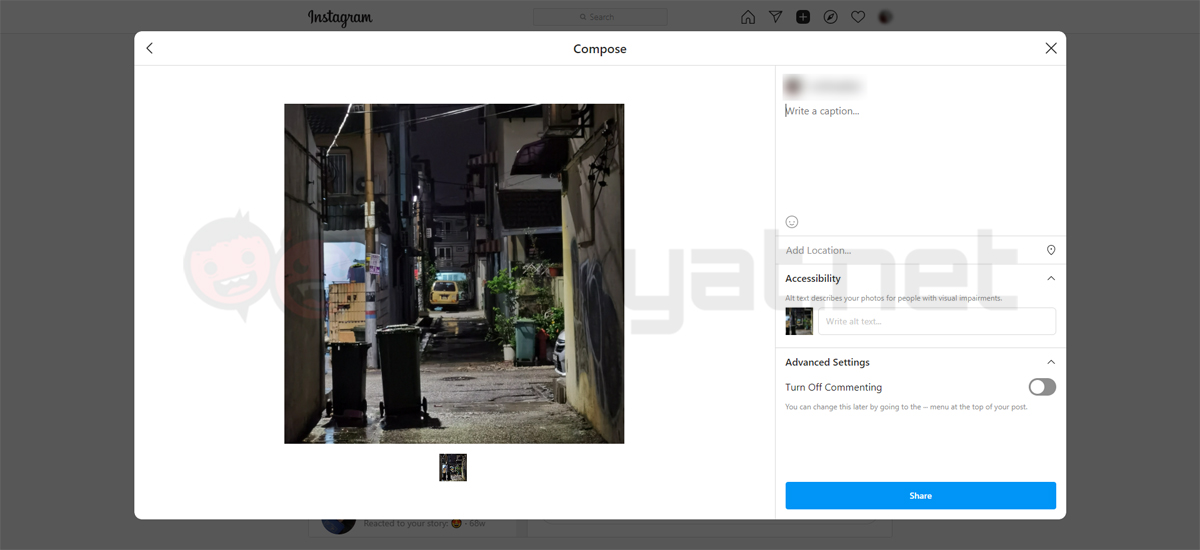Click the Write a caption text area

pyautogui.click(x=920, y=155)
